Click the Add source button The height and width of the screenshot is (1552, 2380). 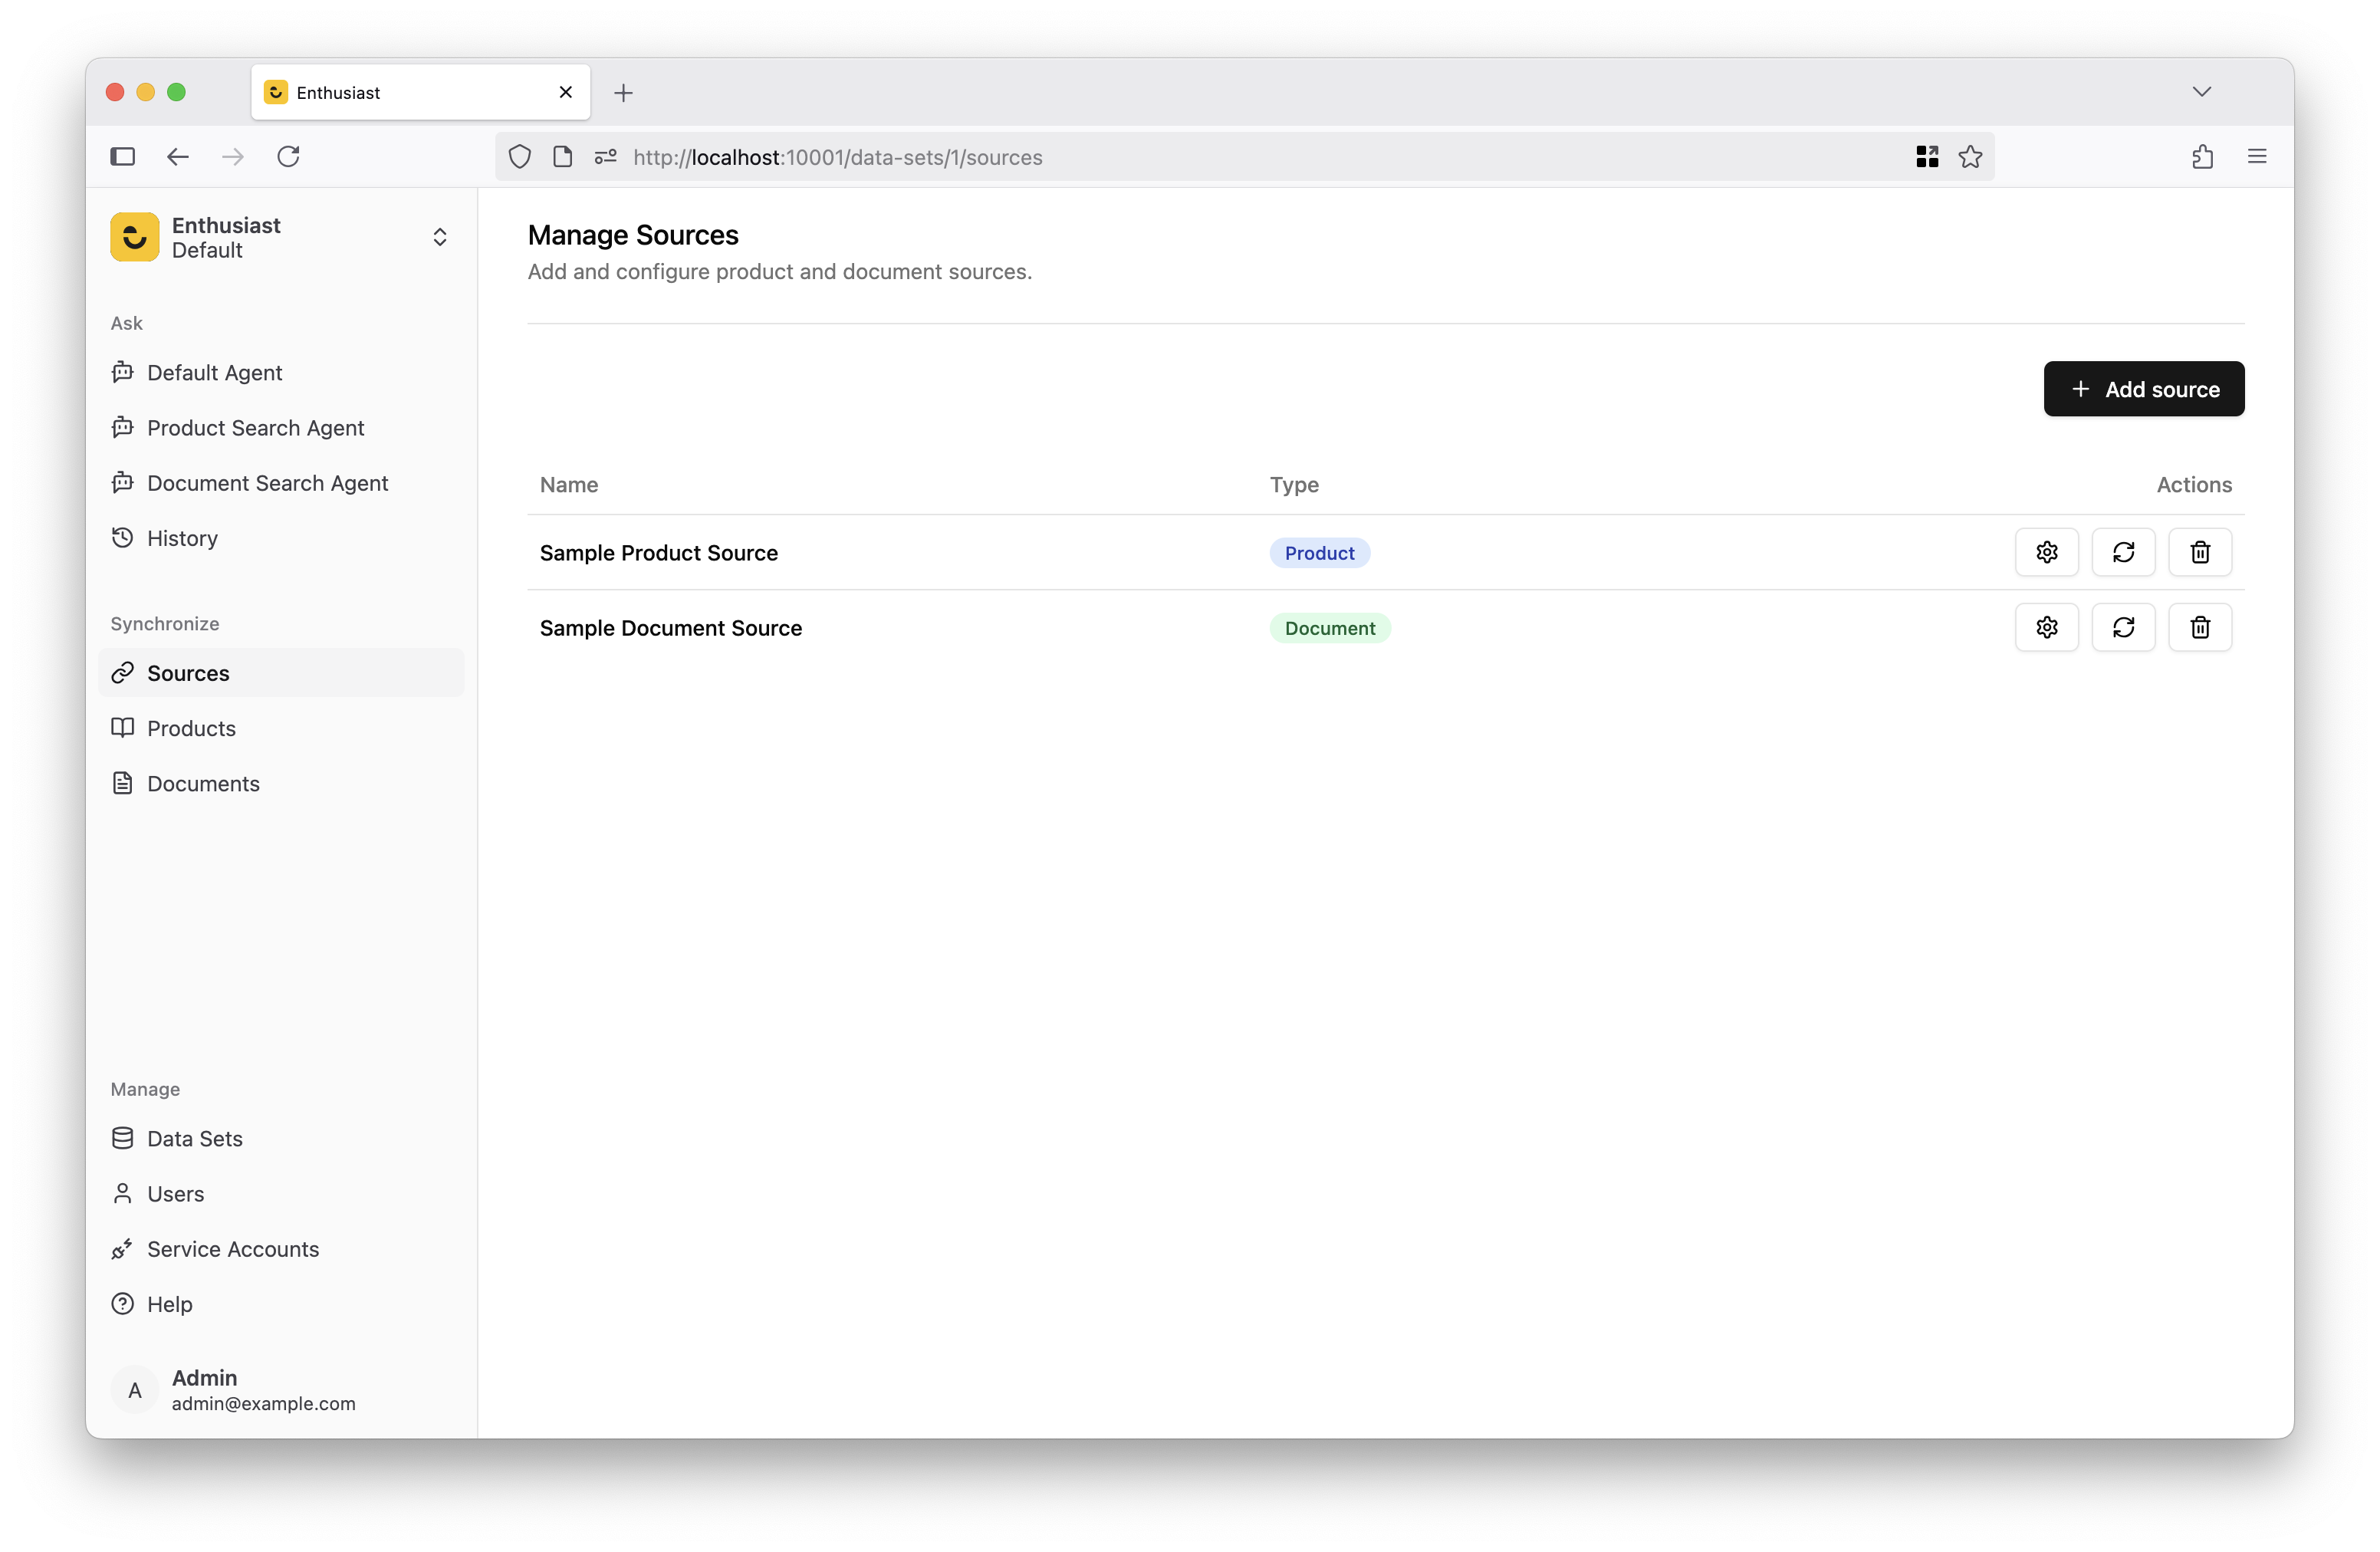(x=2143, y=389)
